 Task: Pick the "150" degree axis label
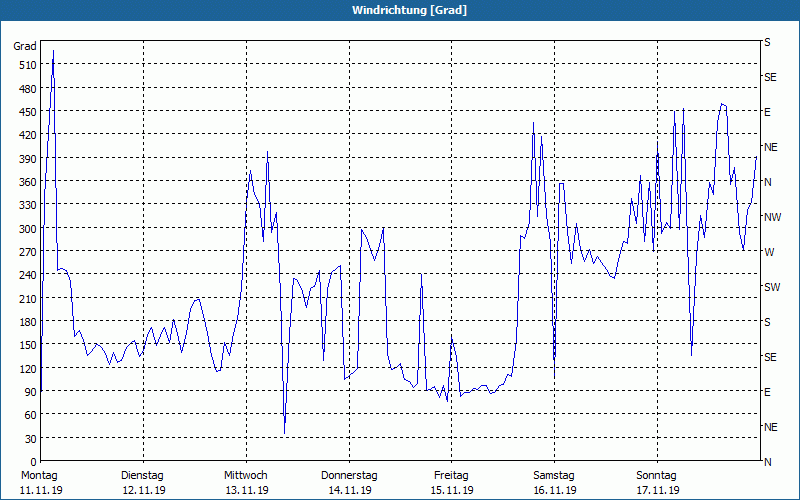pyautogui.click(x=28, y=345)
